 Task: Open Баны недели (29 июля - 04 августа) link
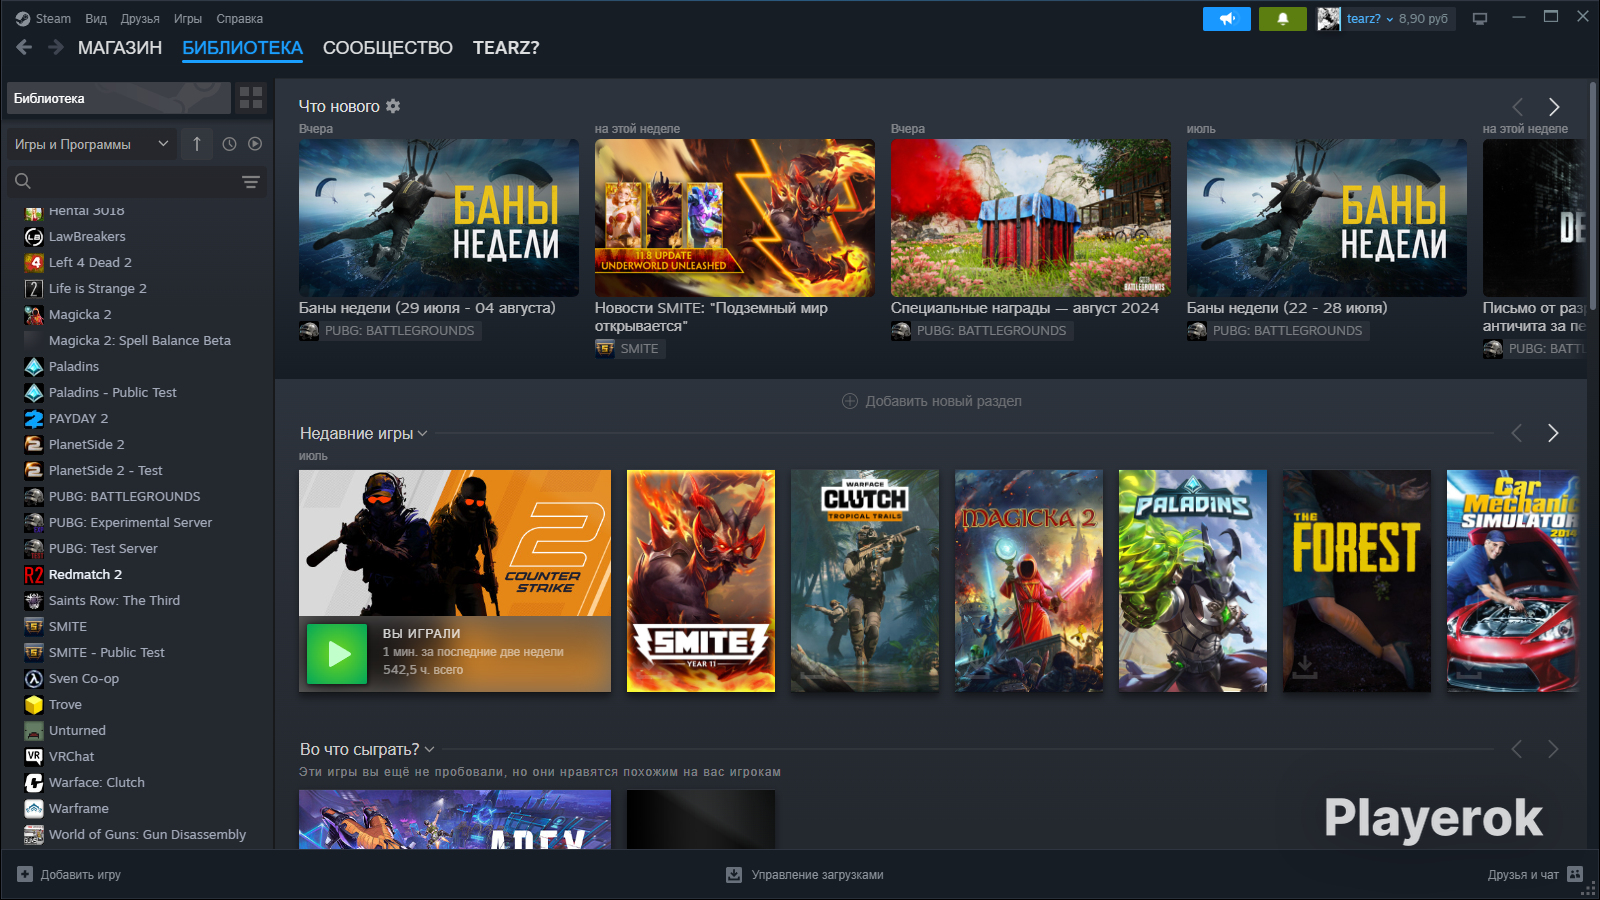tap(427, 308)
